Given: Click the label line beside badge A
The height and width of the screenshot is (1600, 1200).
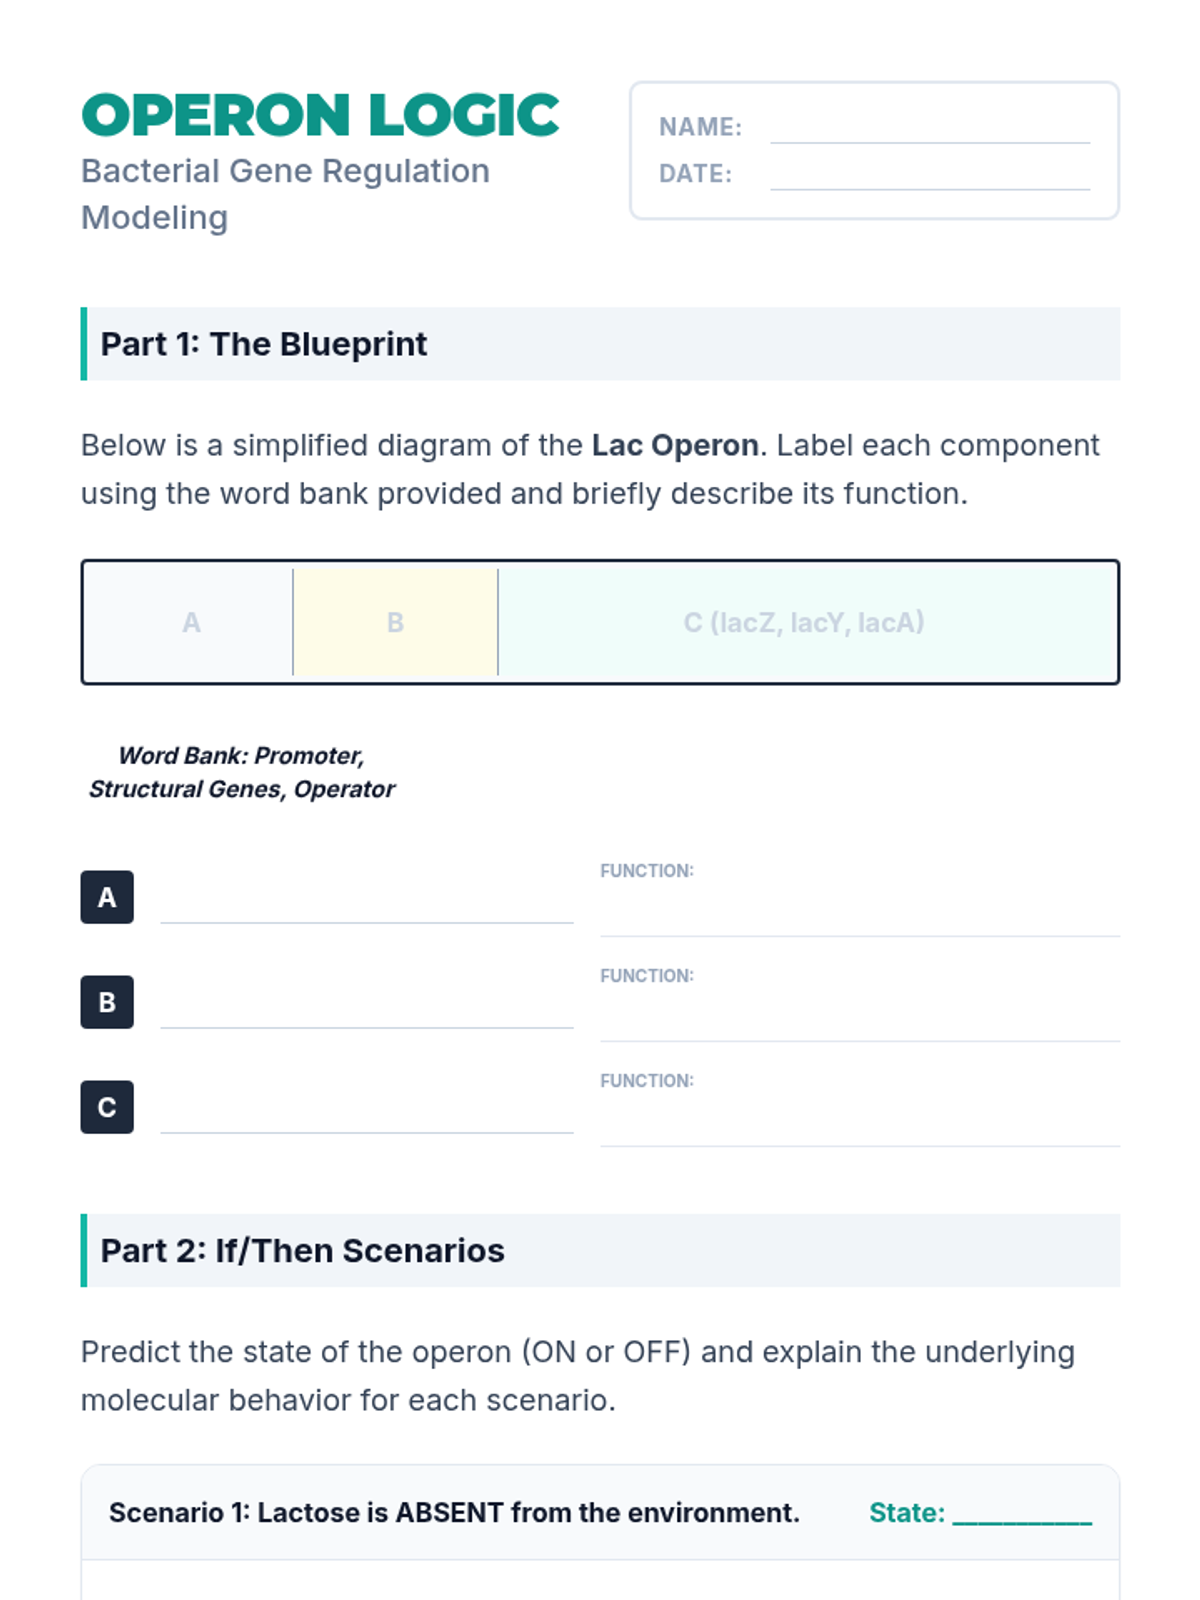Looking at the screenshot, I should pyautogui.click(x=366, y=908).
